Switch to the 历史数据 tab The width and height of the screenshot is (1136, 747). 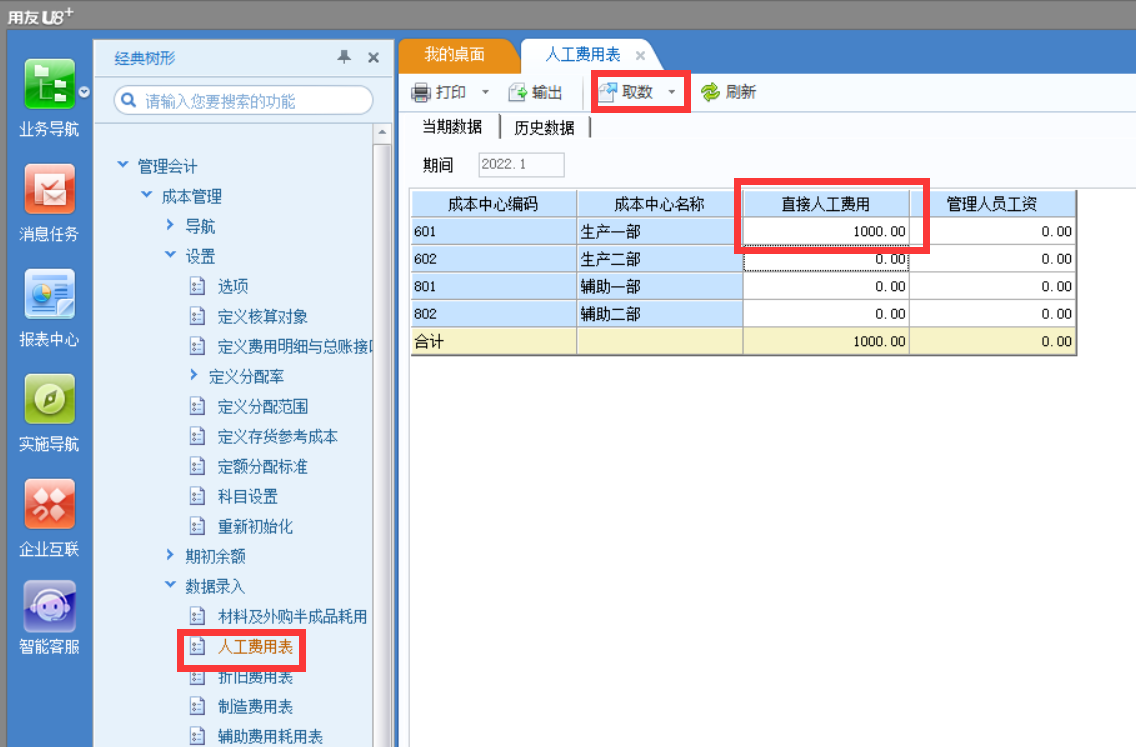pyautogui.click(x=544, y=128)
